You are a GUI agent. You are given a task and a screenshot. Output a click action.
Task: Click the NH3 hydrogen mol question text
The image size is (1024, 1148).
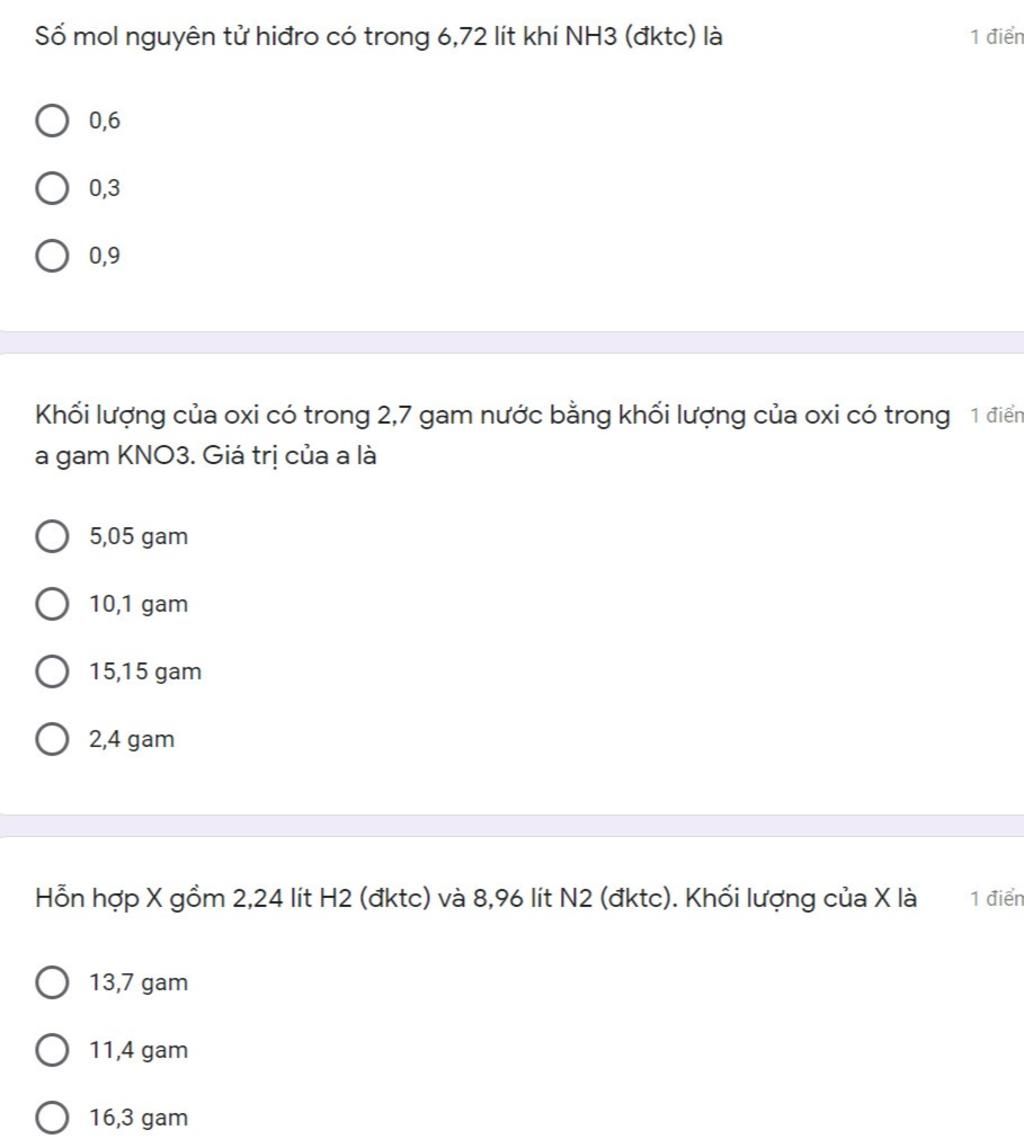pos(378,37)
